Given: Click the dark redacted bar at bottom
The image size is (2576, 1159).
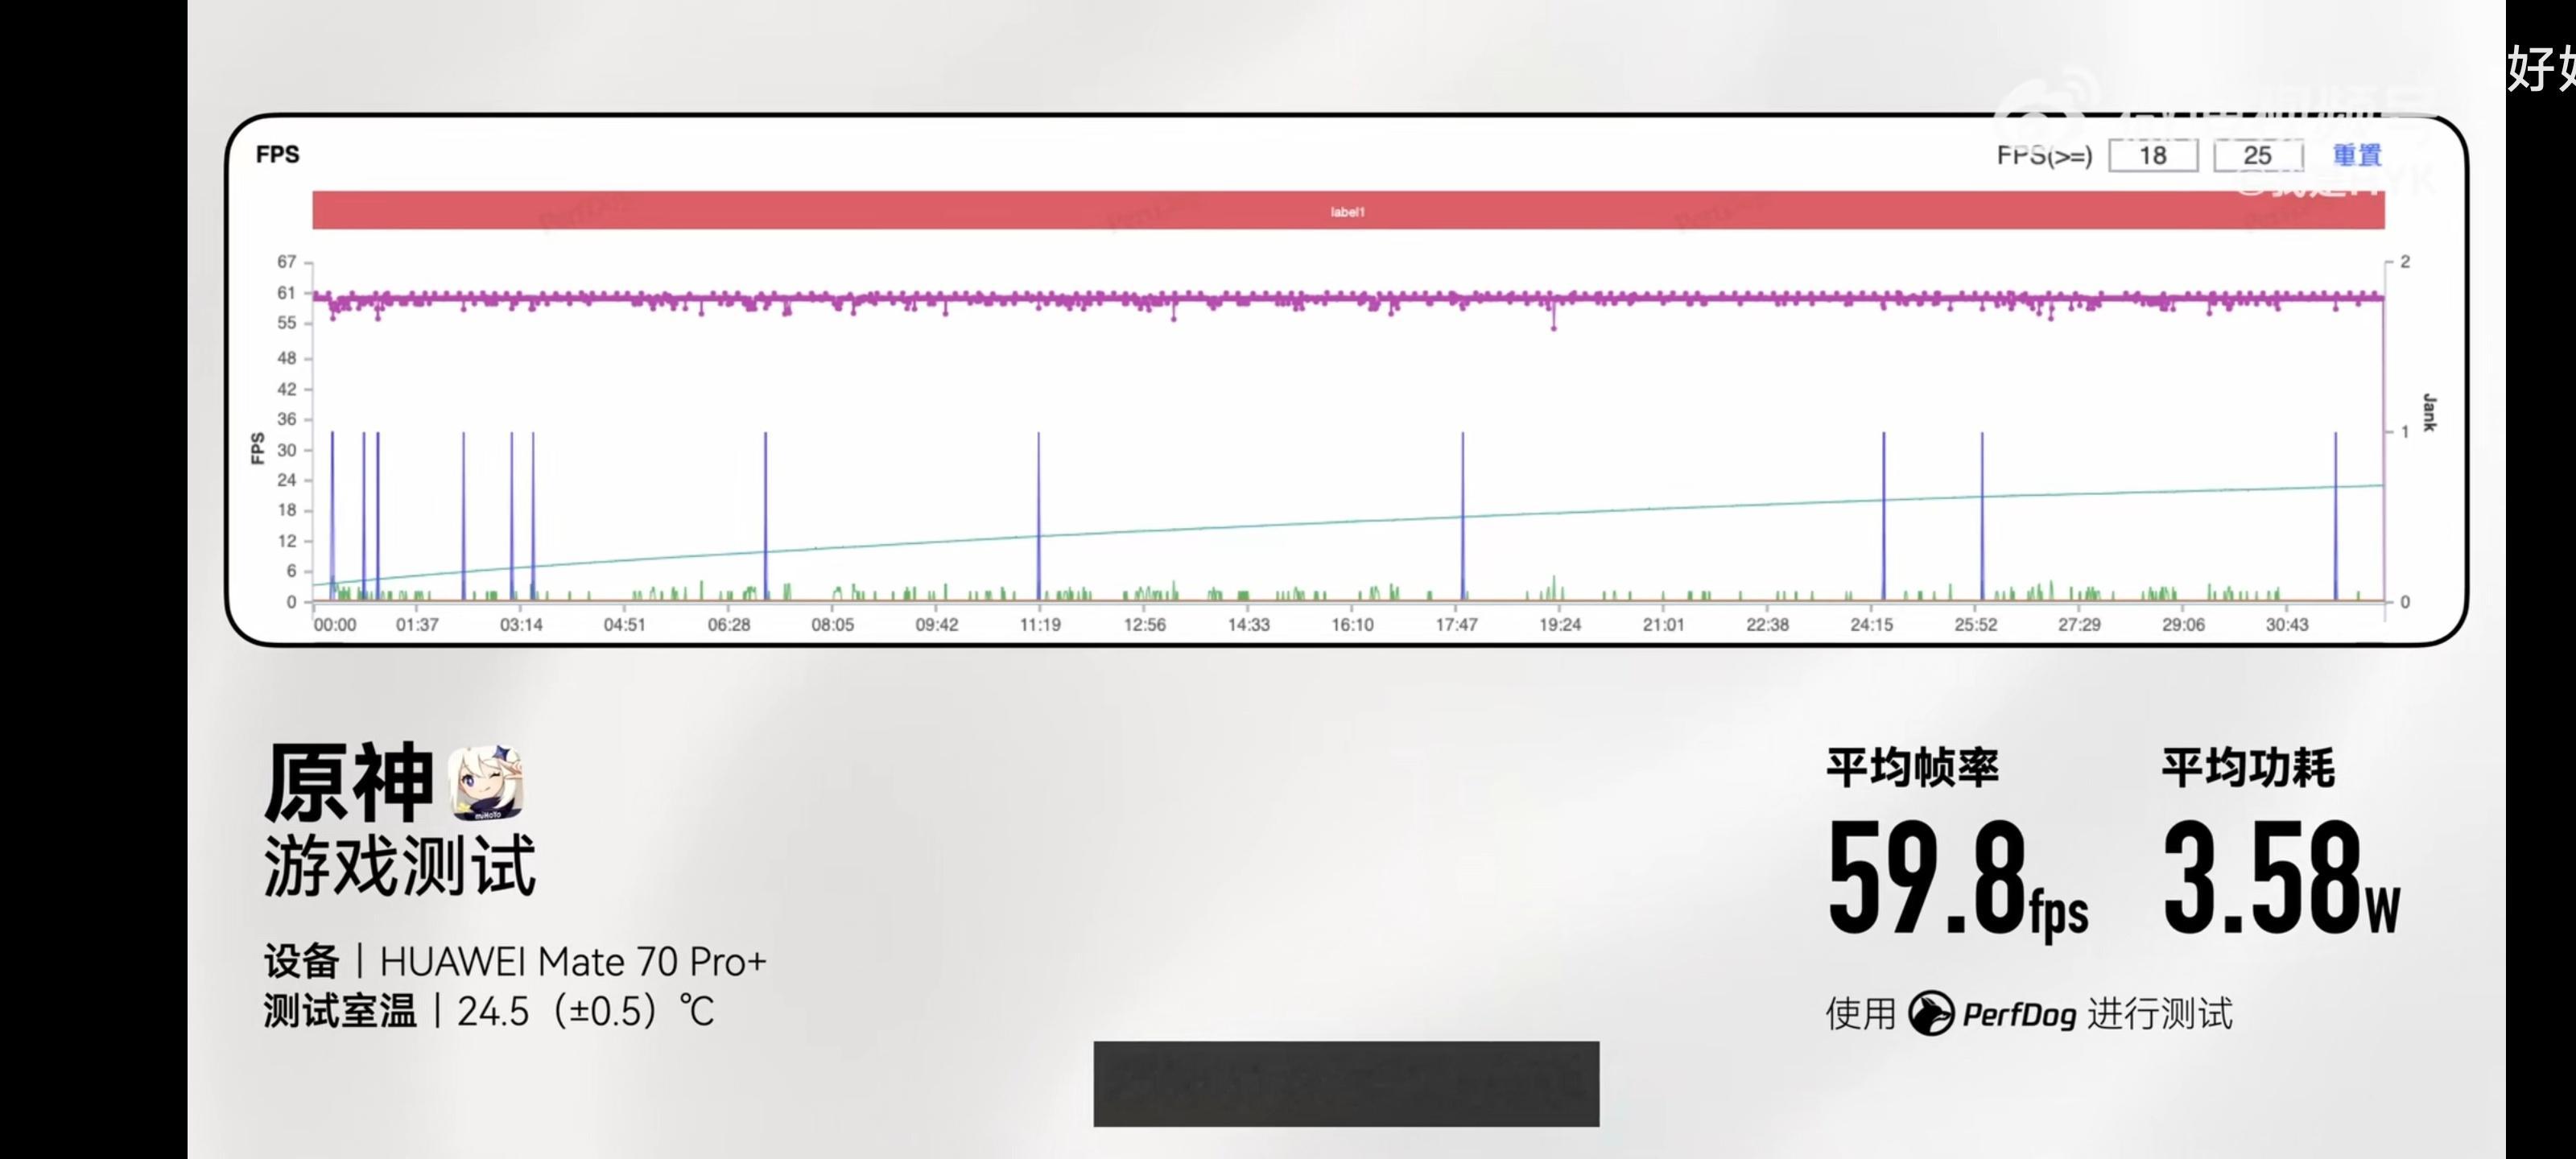Looking at the screenshot, I should 1346,1084.
